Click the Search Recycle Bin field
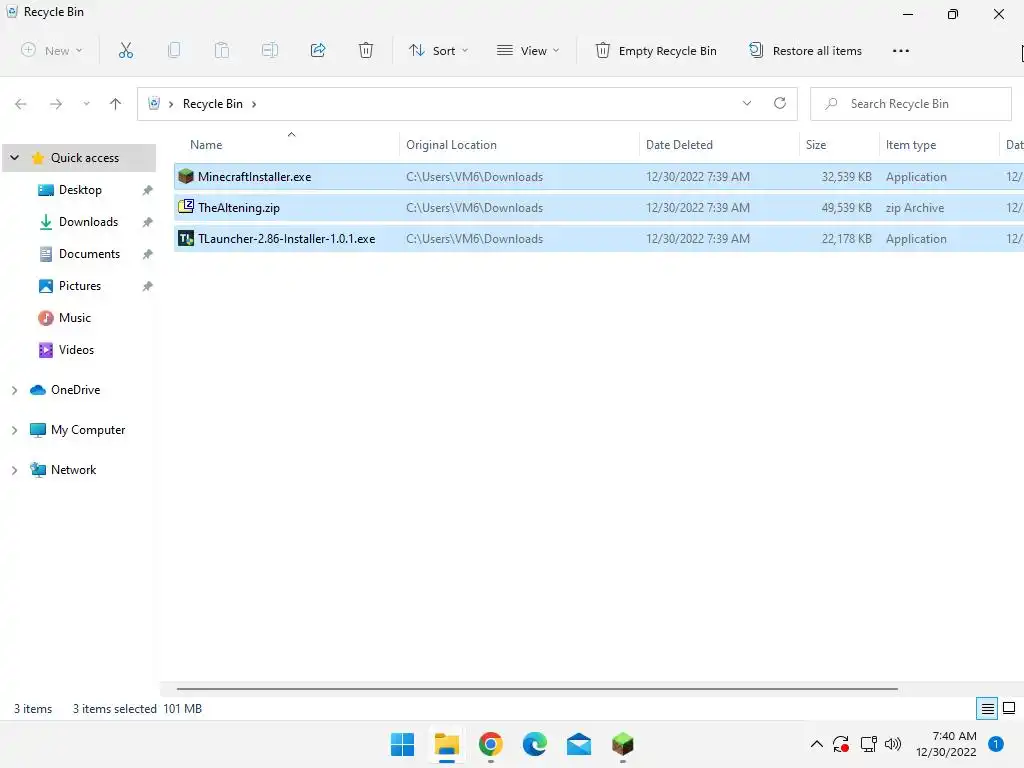This screenshot has width=1024, height=768. coord(910,104)
